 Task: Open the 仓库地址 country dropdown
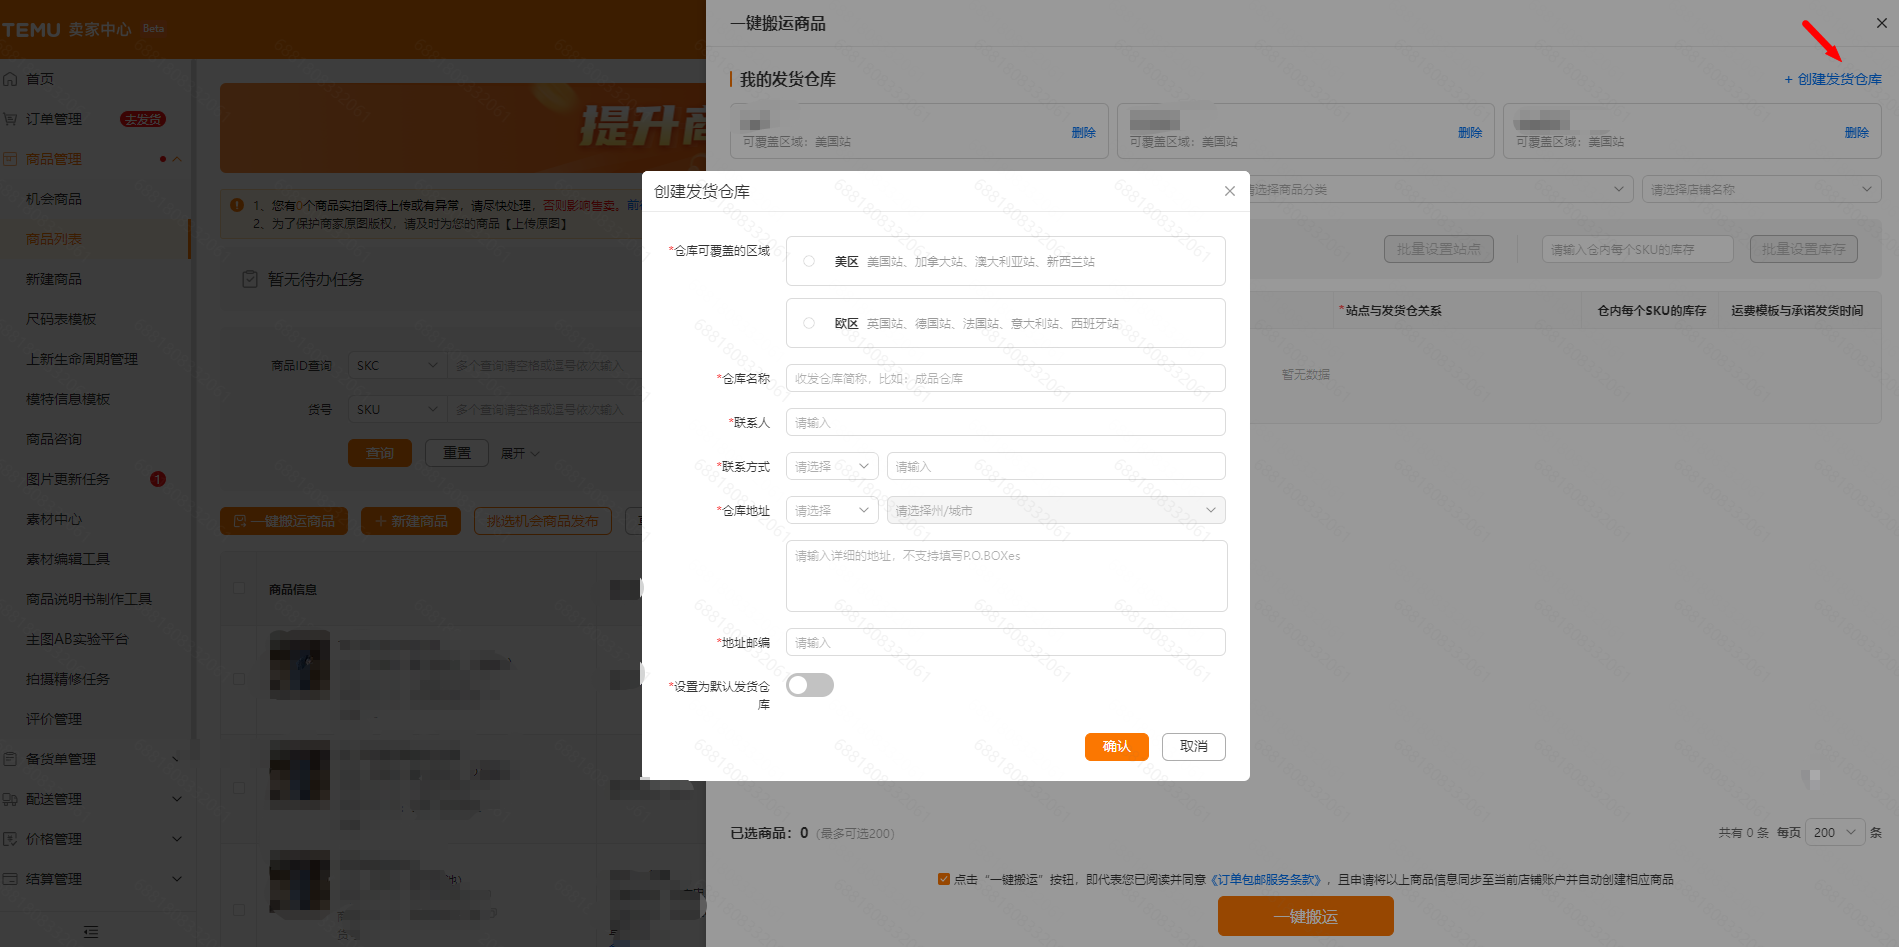[832, 511]
